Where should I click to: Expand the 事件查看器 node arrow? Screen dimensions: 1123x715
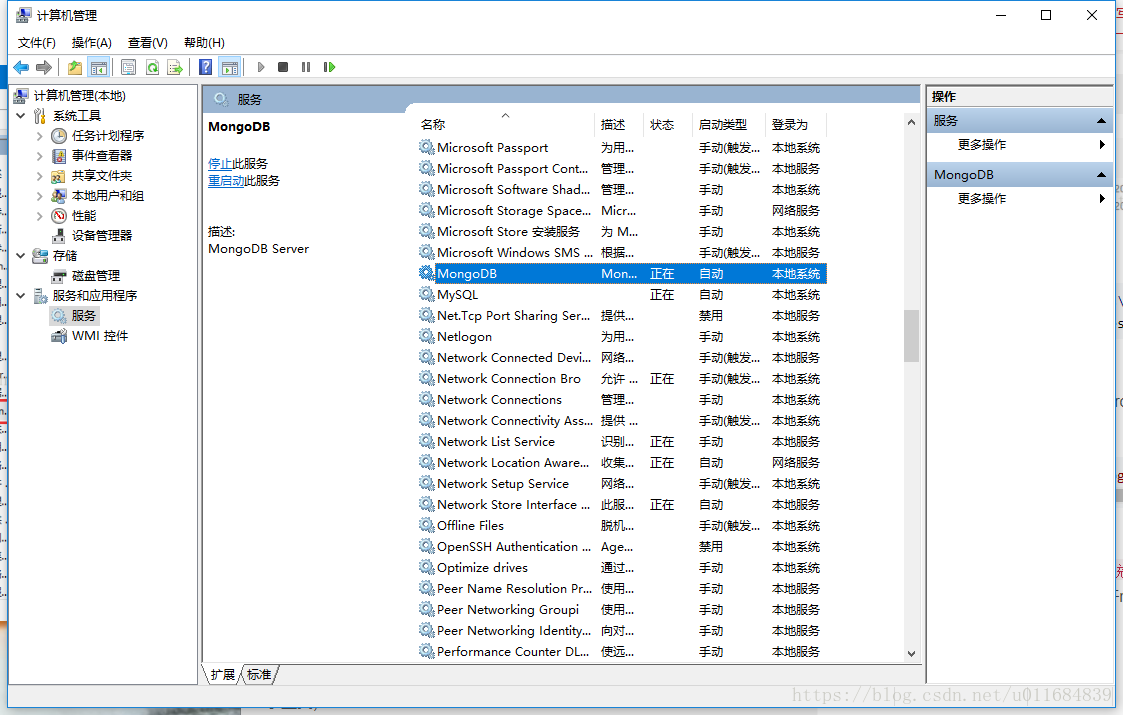39,155
